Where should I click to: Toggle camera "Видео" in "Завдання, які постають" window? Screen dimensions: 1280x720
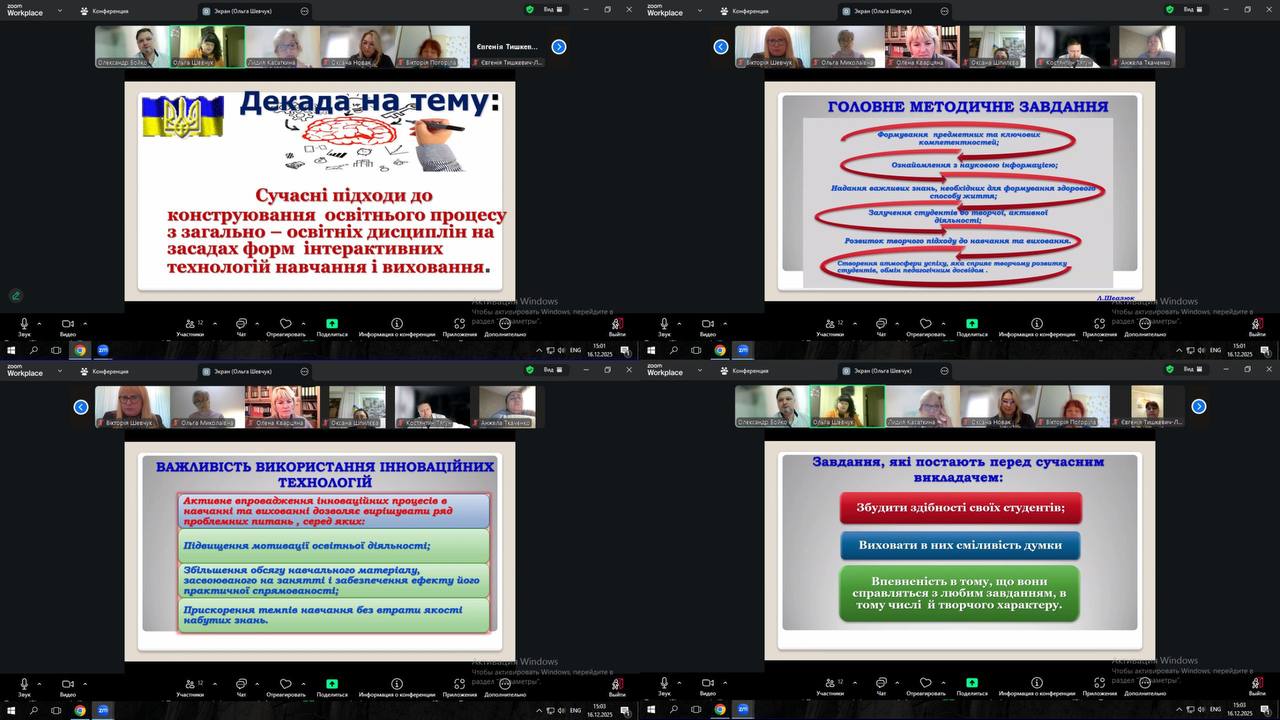pyautogui.click(x=708, y=684)
